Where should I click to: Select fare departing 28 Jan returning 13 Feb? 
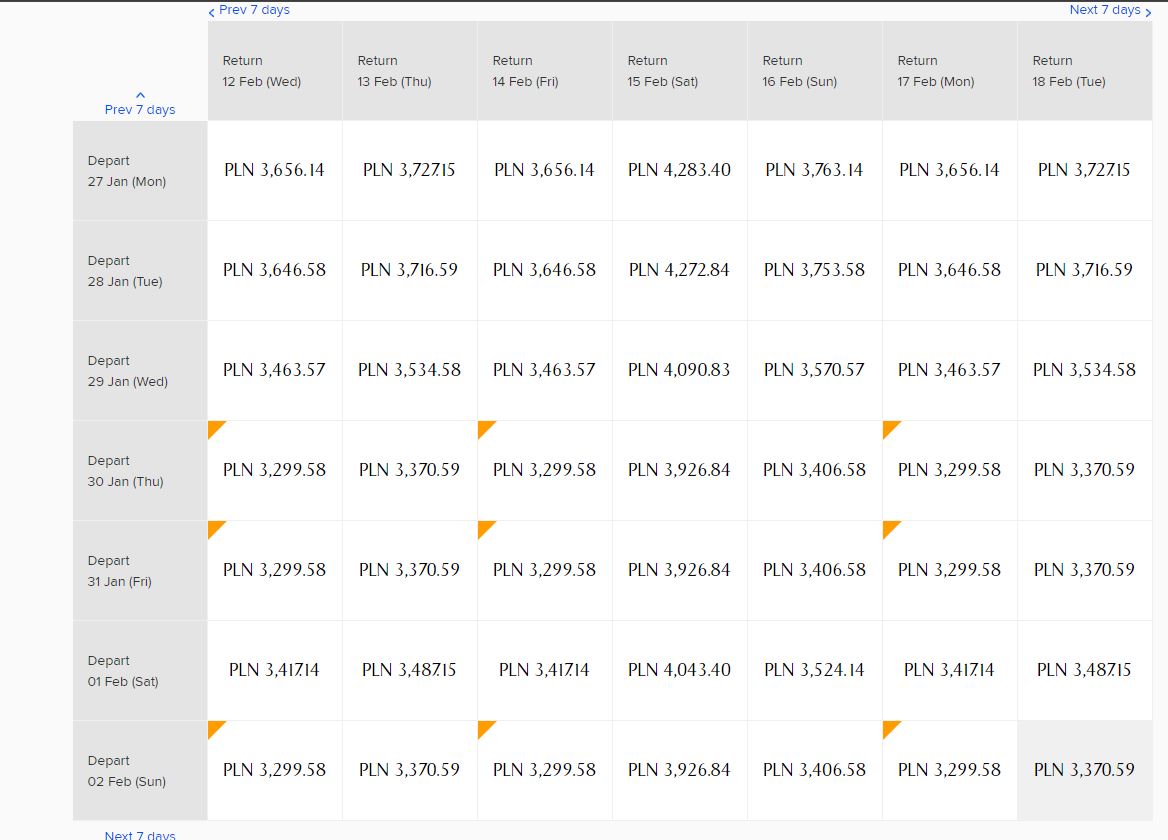pos(410,270)
